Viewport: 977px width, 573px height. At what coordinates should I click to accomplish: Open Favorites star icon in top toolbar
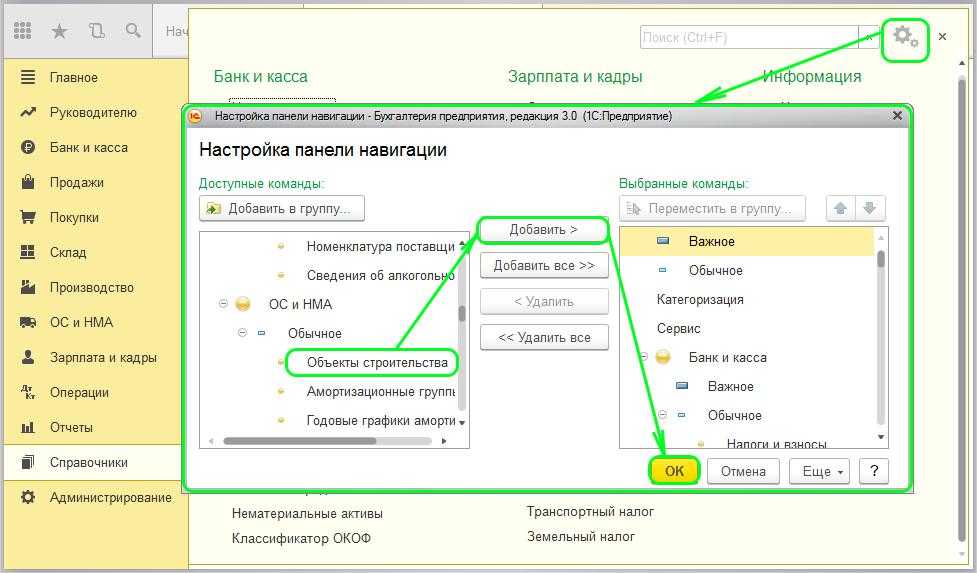59,31
